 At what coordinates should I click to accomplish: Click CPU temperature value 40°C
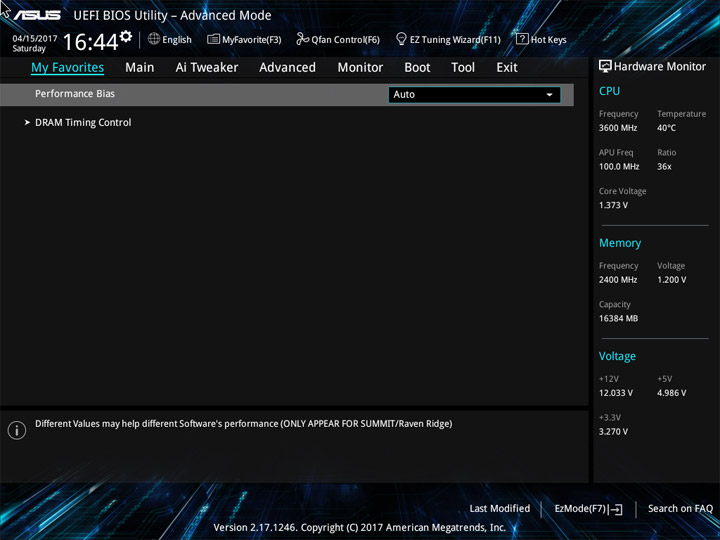[x=666, y=128]
